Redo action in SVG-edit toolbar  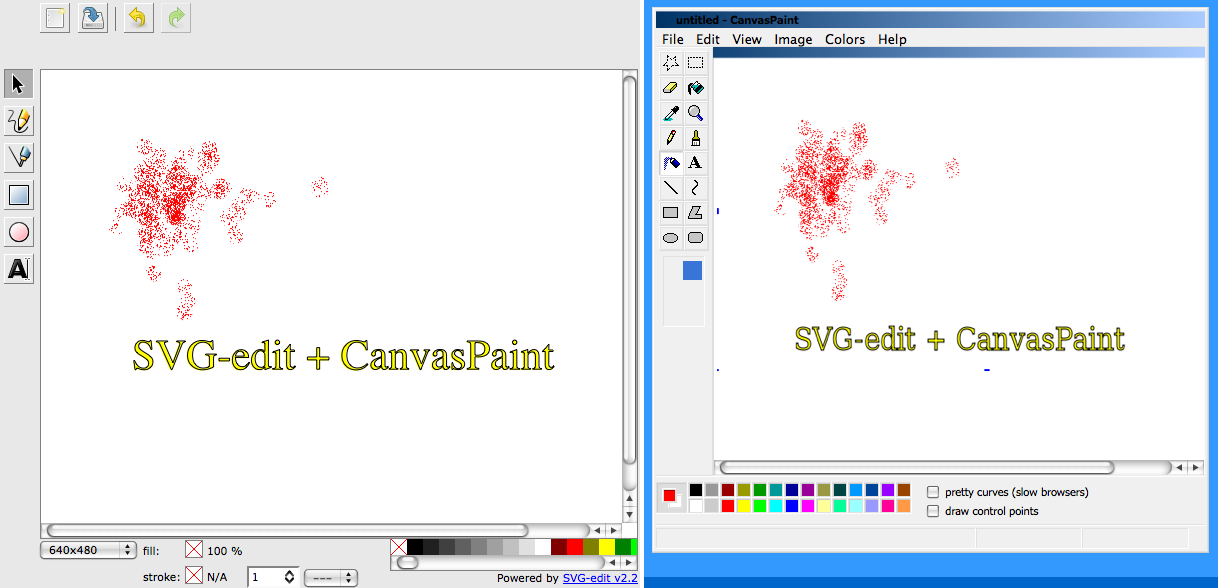pos(176,18)
